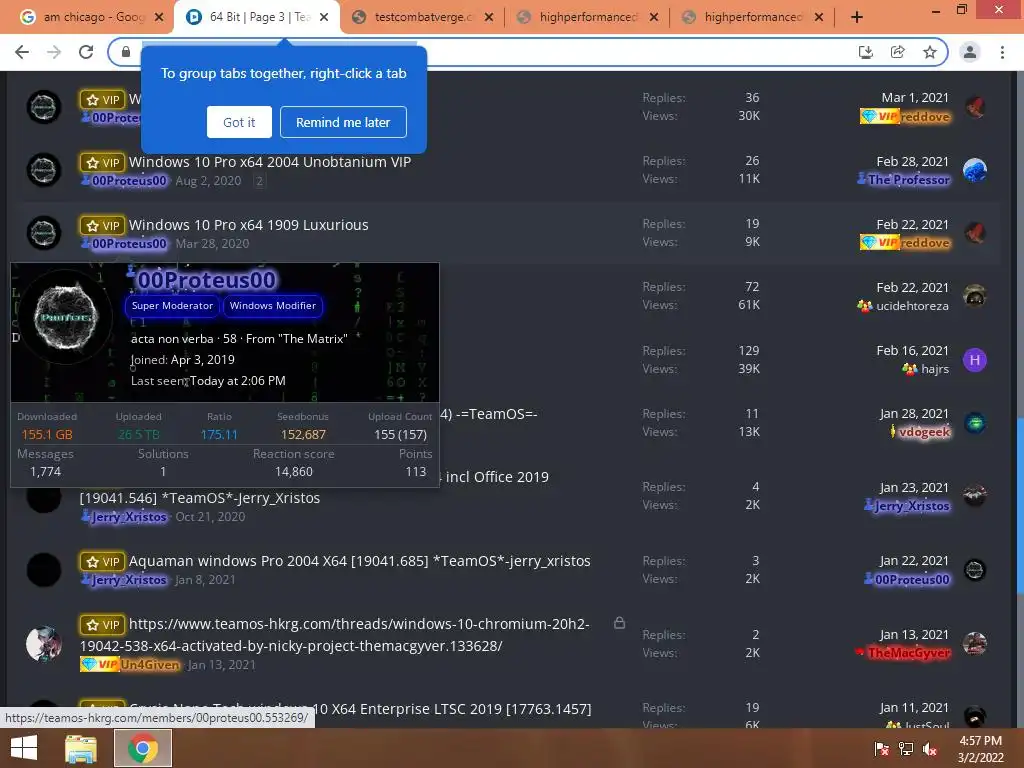Open last poster hajrs profile

(935, 369)
